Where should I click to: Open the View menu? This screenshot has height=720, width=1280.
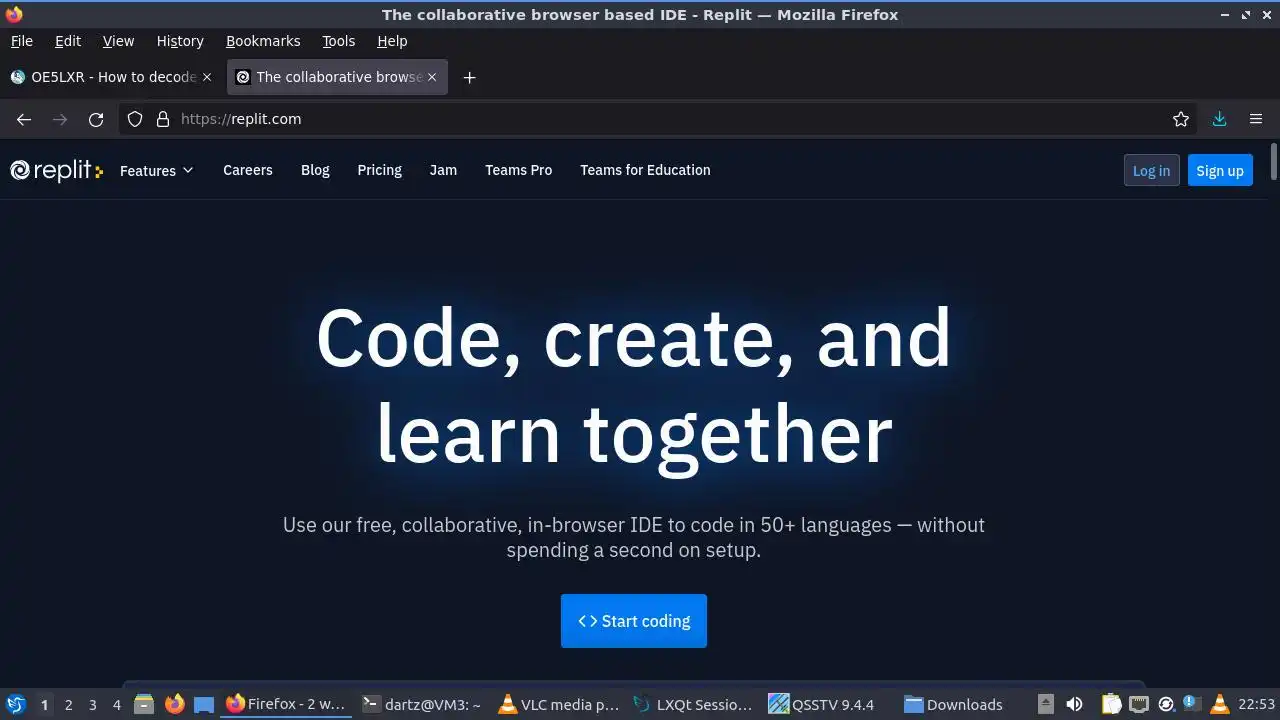(118, 41)
